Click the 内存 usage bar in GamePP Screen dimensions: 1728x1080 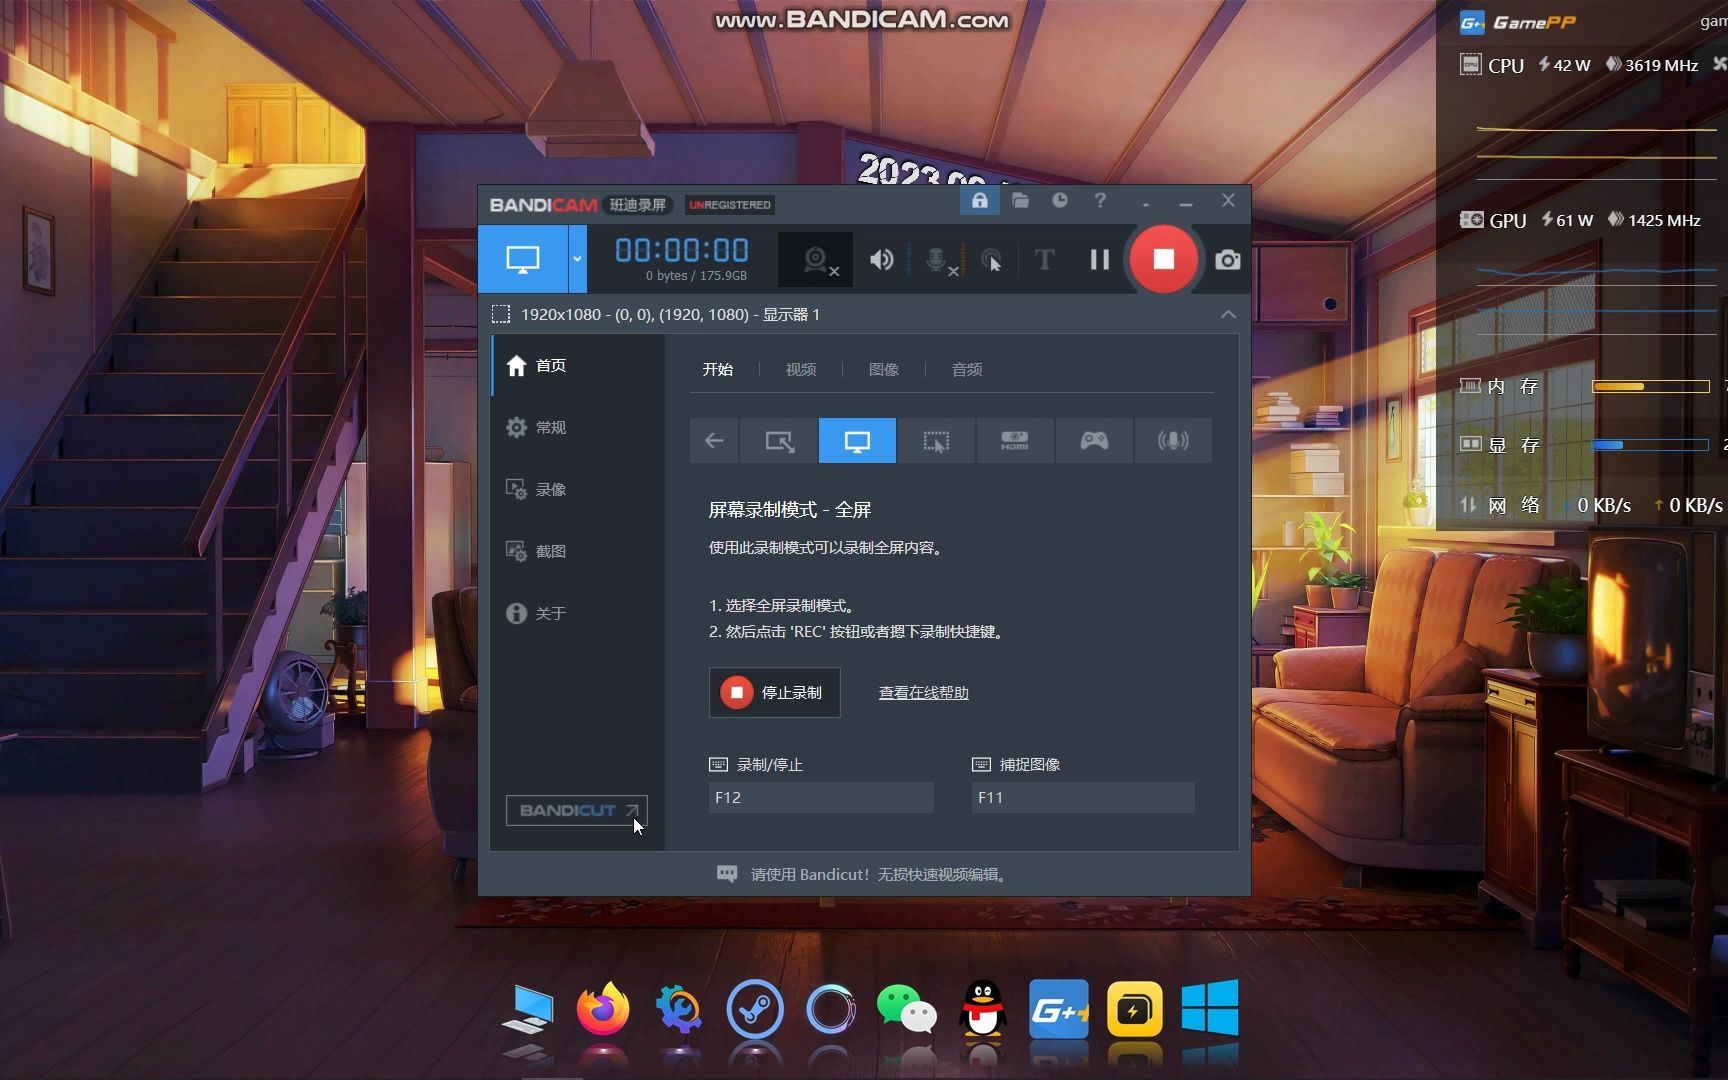(x=1651, y=386)
